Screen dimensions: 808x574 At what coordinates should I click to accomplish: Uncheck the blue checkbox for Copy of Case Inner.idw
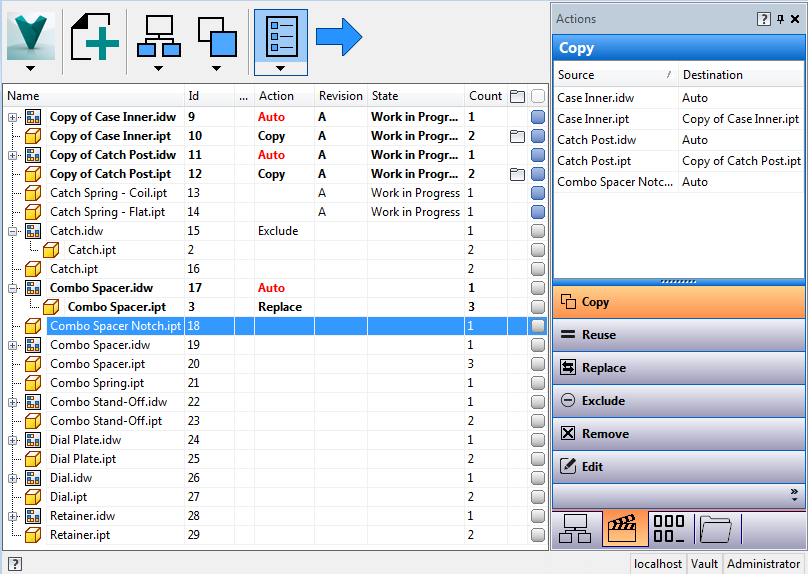(538, 117)
